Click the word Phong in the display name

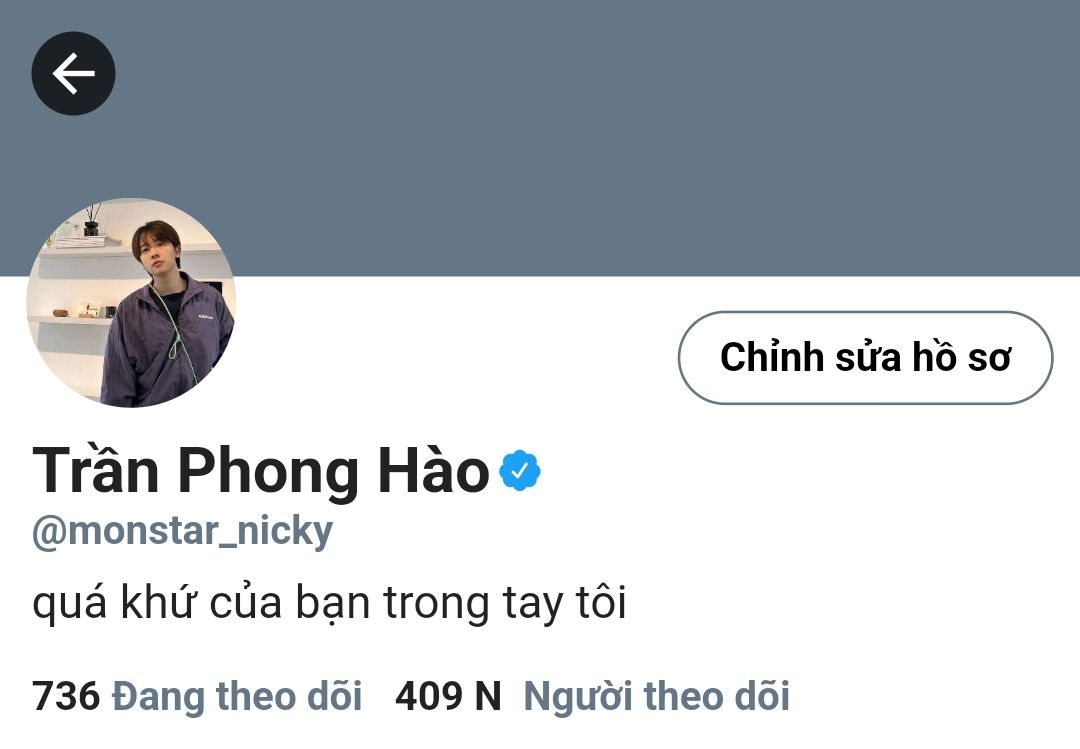269,472
